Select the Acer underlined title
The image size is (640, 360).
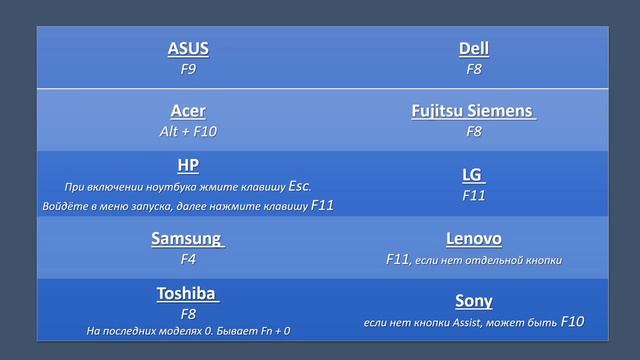coord(188,111)
